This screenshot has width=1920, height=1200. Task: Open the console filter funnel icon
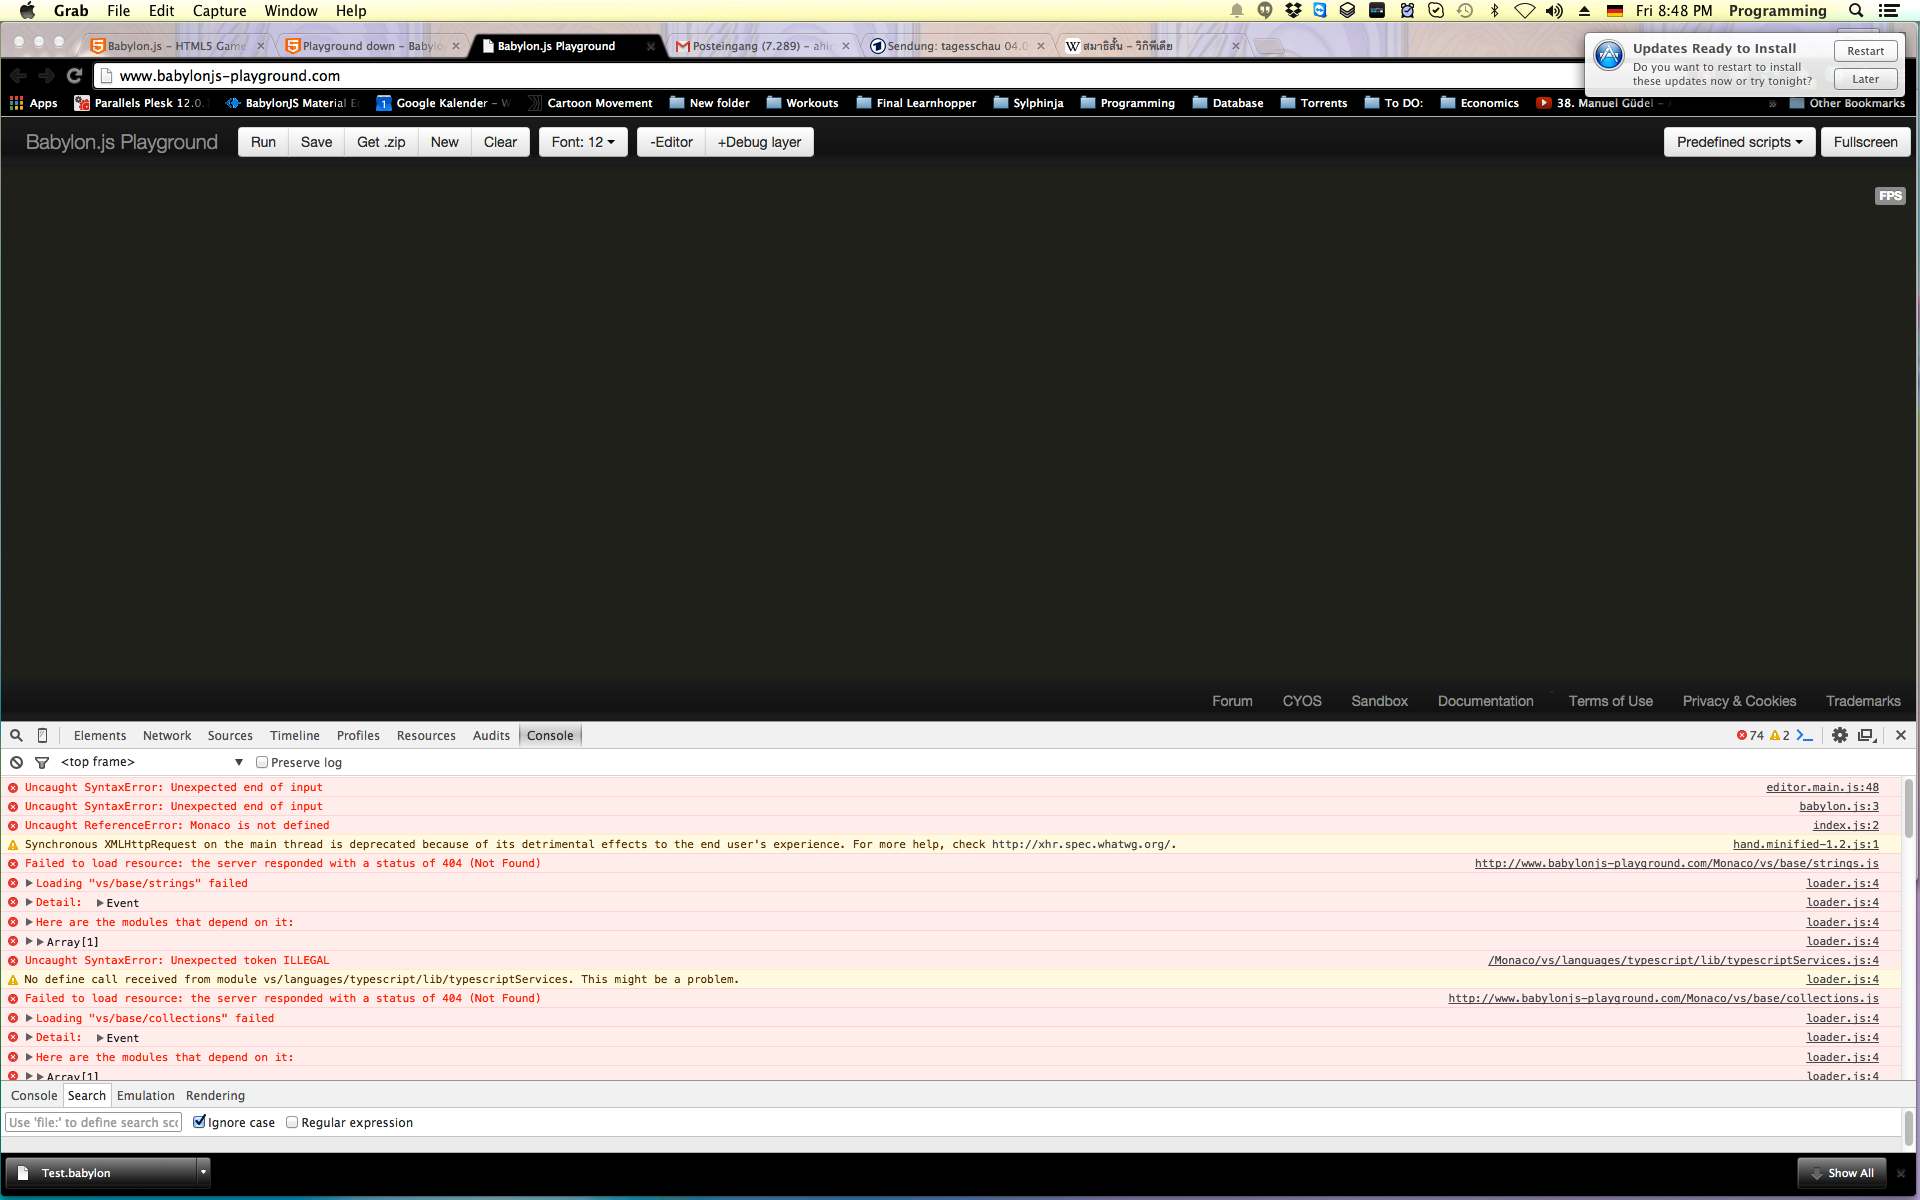(x=42, y=762)
